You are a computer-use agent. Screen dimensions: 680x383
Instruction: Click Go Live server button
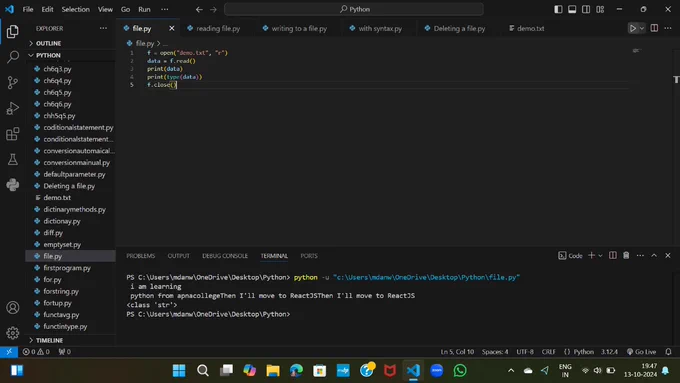point(641,352)
